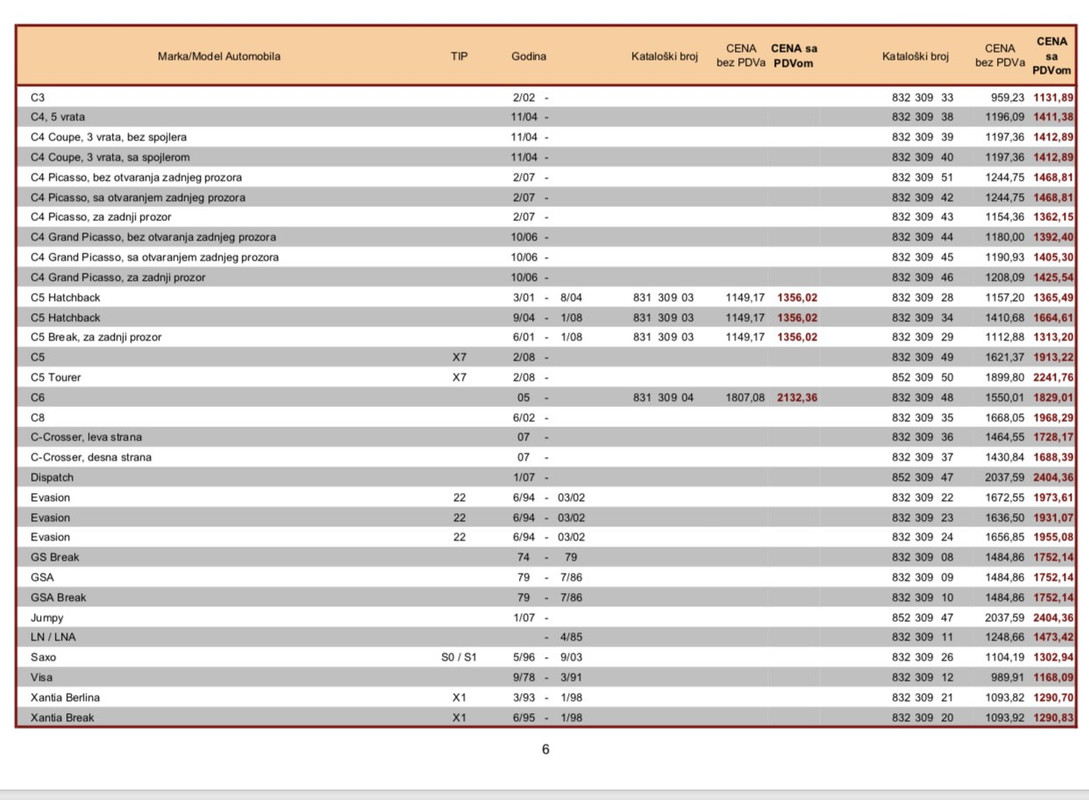The width and height of the screenshot is (1089, 800).
Task: Select the 'Dispatch' row label
Action: point(52,477)
